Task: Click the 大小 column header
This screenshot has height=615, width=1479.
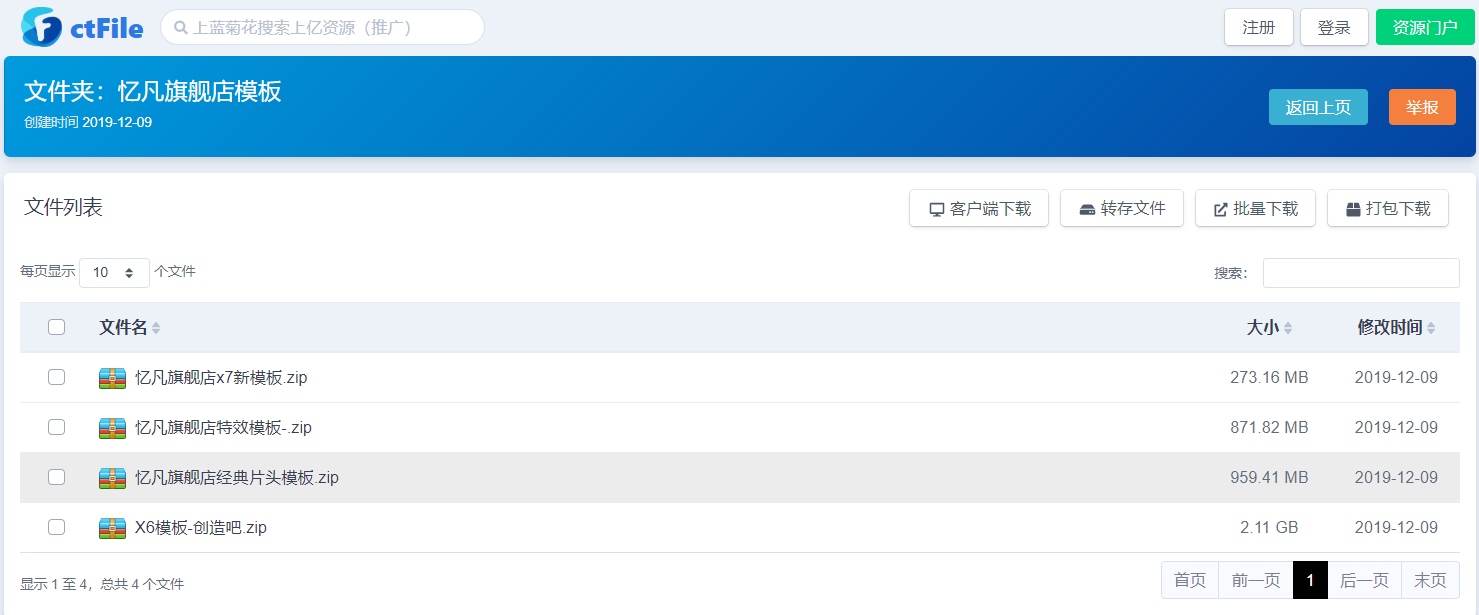Action: [1262, 327]
